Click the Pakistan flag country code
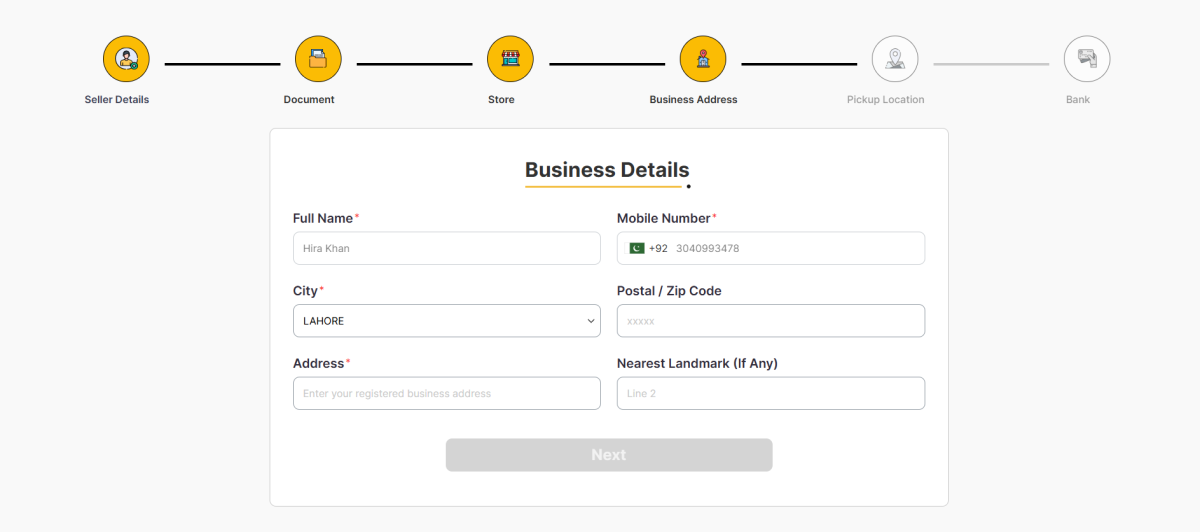Screen dimensions: 1200x532 point(636,248)
